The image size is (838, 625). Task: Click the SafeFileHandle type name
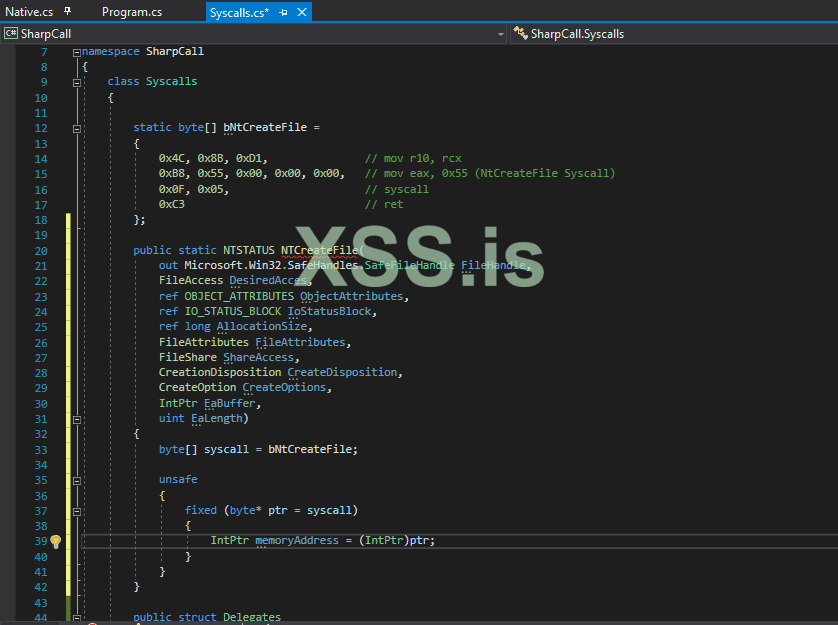coord(409,265)
